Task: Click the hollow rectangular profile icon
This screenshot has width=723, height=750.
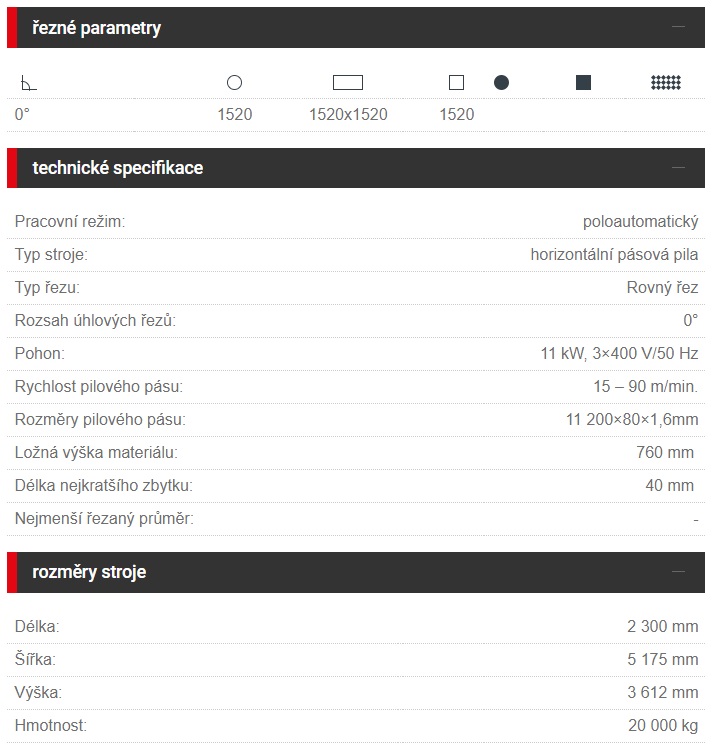Action: click(348, 83)
